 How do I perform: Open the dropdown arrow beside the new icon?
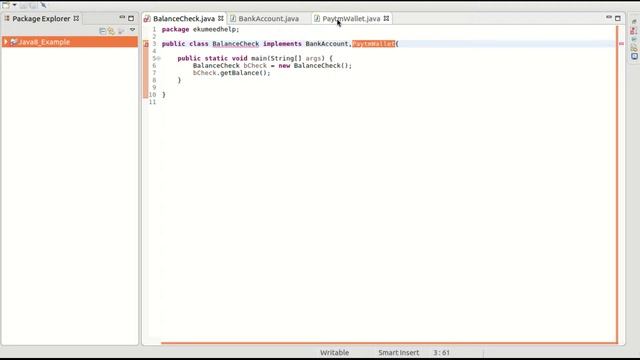tap(14, 5)
